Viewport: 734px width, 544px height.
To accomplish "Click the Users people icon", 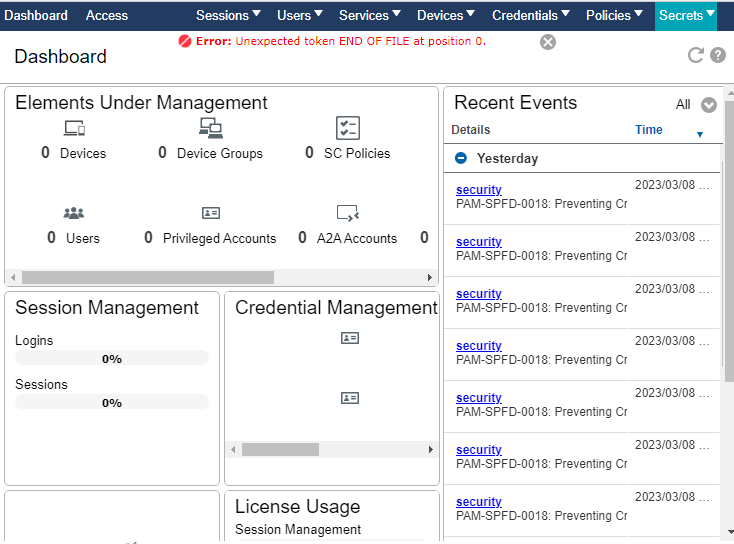I will pos(74,213).
